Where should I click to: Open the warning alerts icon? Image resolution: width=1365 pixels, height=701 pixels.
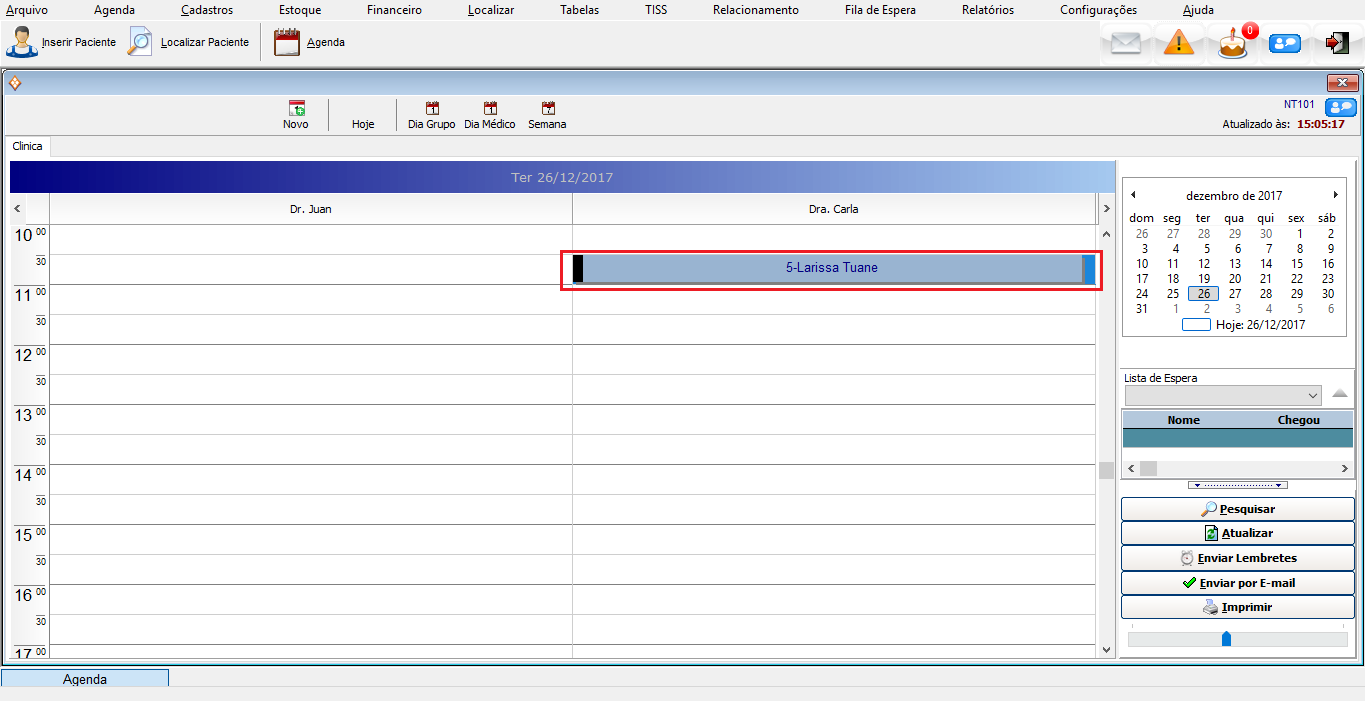click(x=1179, y=44)
